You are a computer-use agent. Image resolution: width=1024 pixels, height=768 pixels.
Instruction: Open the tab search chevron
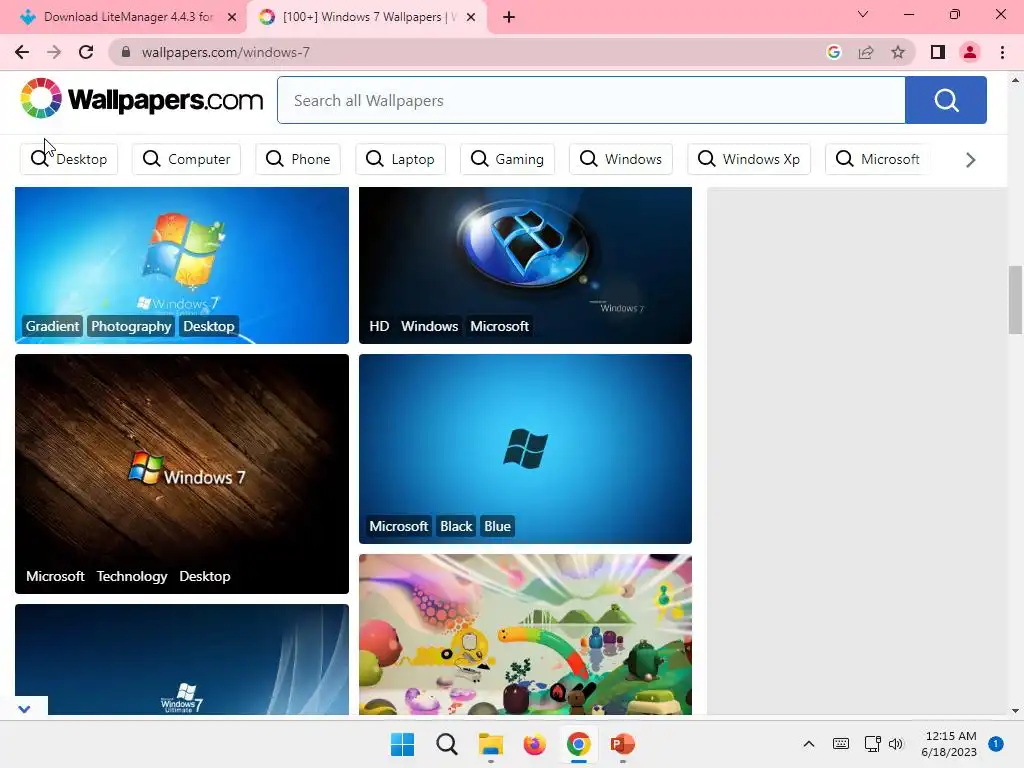(x=863, y=14)
